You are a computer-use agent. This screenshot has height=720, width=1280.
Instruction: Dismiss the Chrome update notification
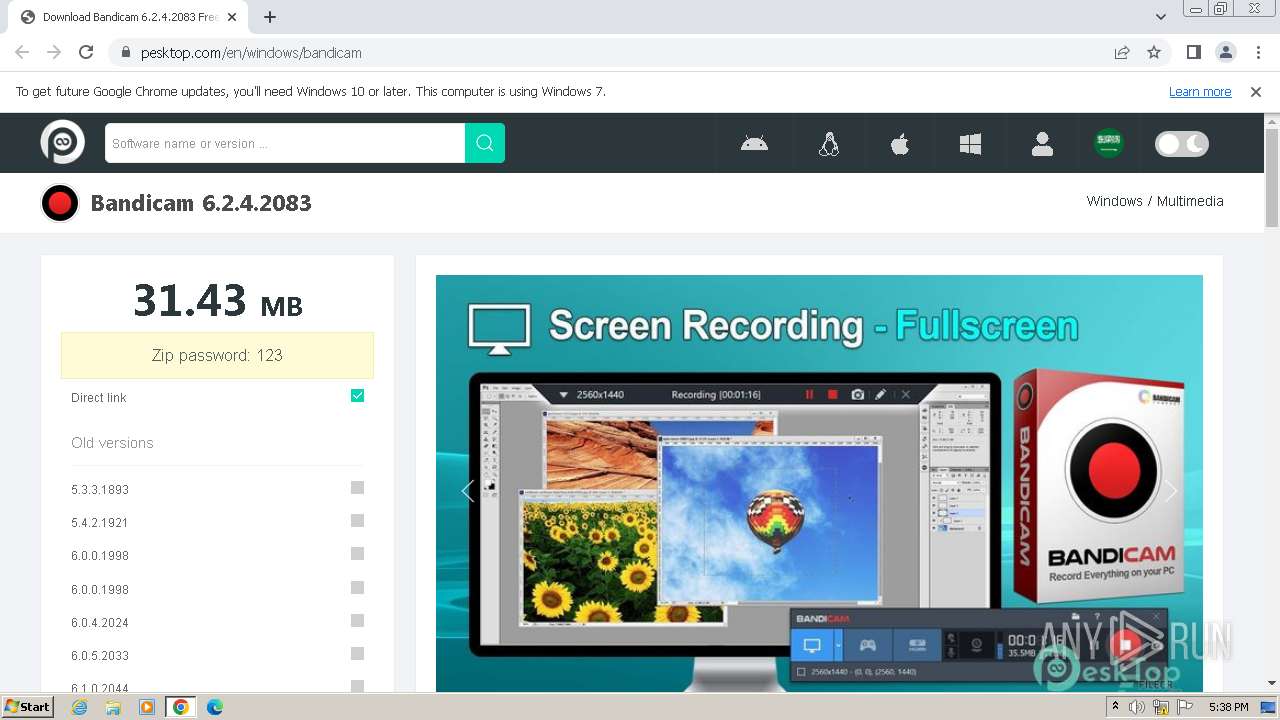pyautogui.click(x=1256, y=91)
